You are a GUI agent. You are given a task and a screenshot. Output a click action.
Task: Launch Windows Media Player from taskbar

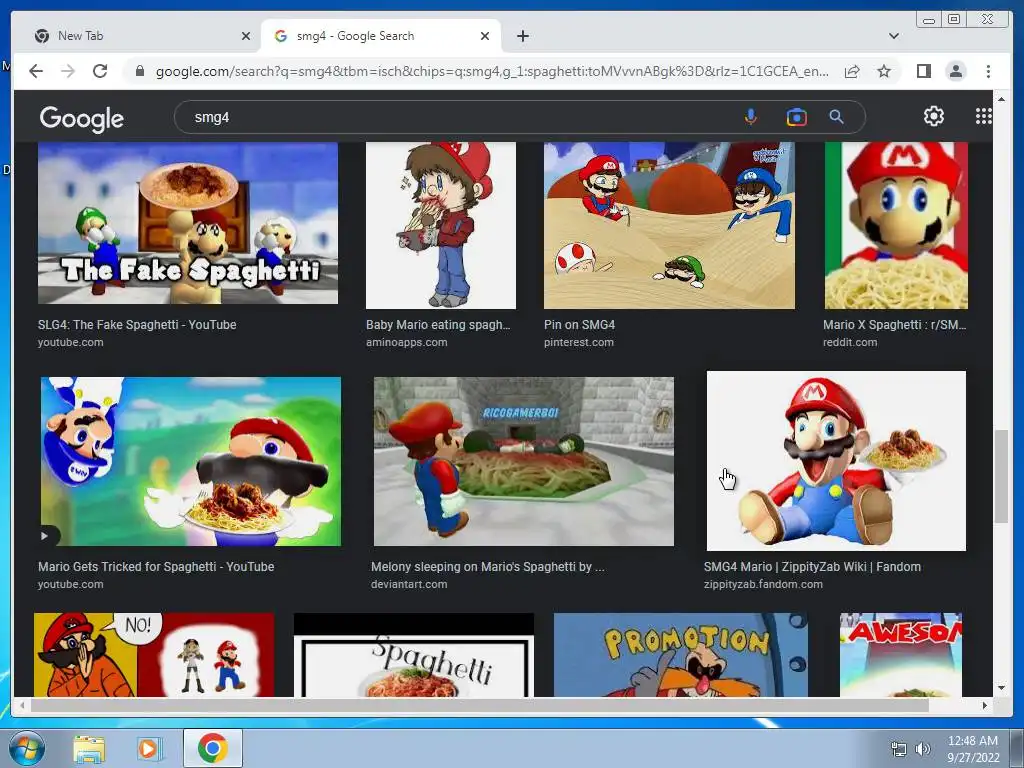pyautogui.click(x=148, y=749)
